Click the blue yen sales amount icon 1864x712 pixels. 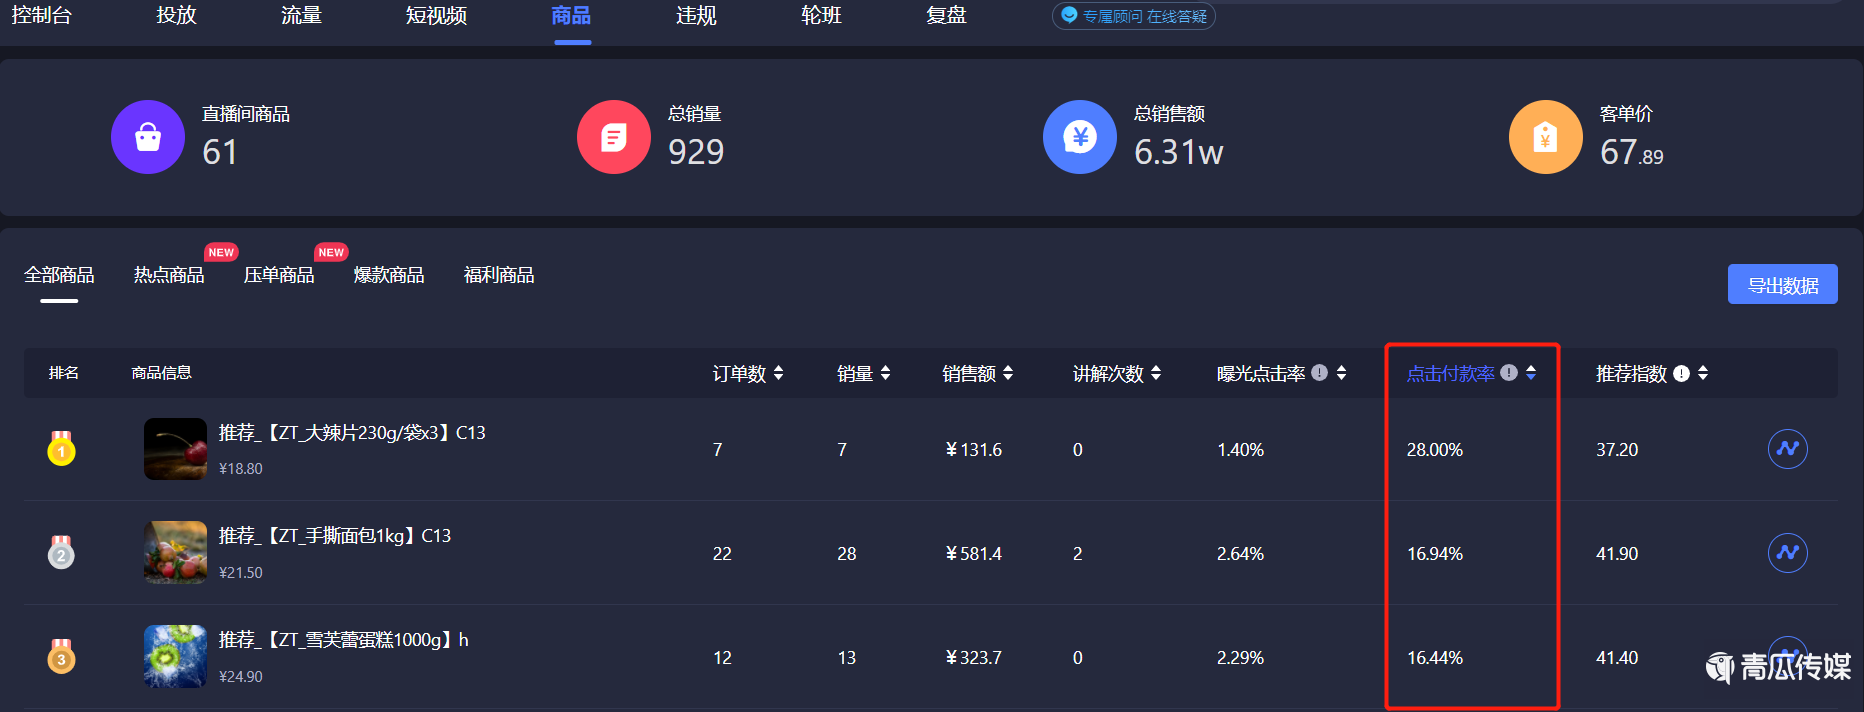point(1079,137)
